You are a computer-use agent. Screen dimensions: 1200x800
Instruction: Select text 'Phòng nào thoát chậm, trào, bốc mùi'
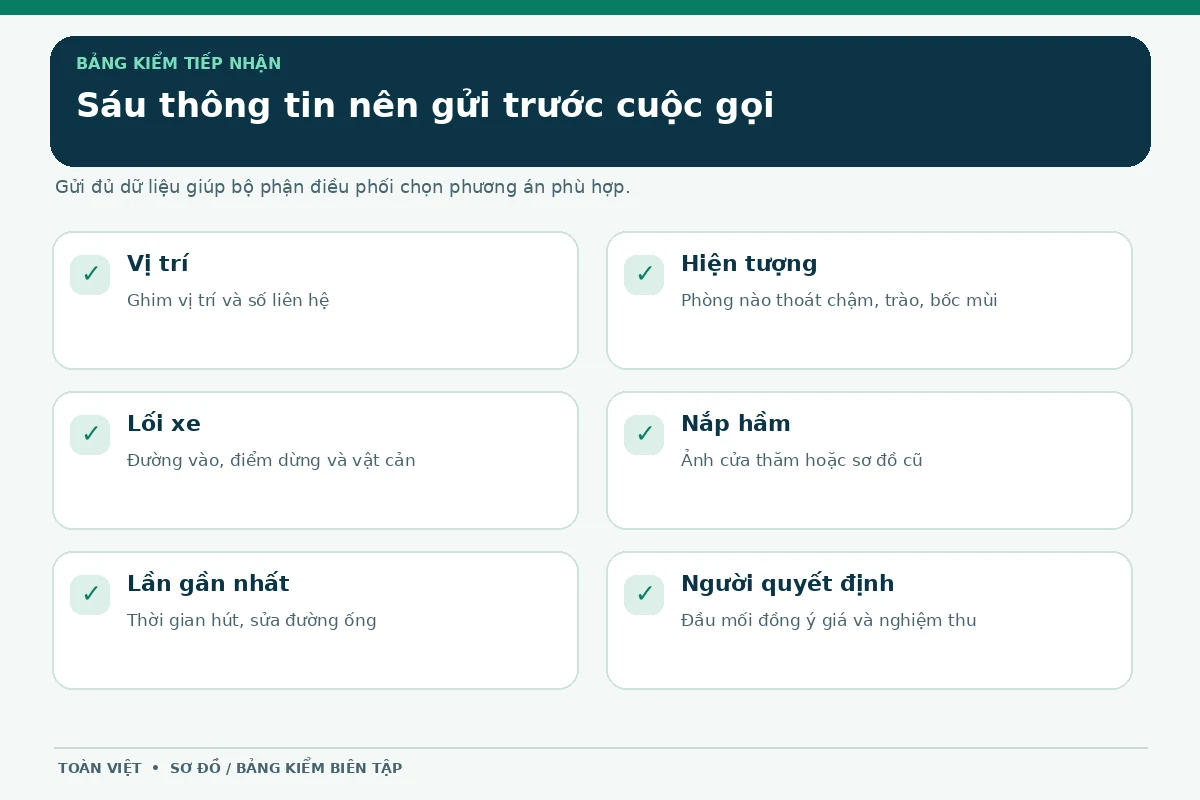(839, 300)
